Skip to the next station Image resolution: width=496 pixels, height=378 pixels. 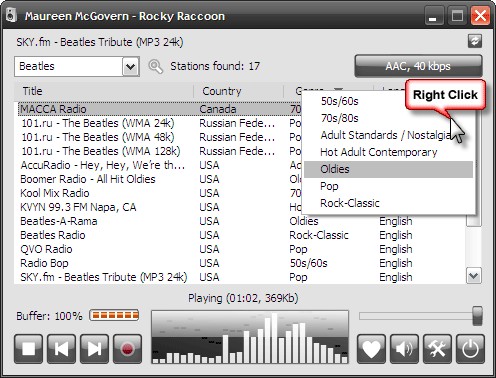pos(94,349)
